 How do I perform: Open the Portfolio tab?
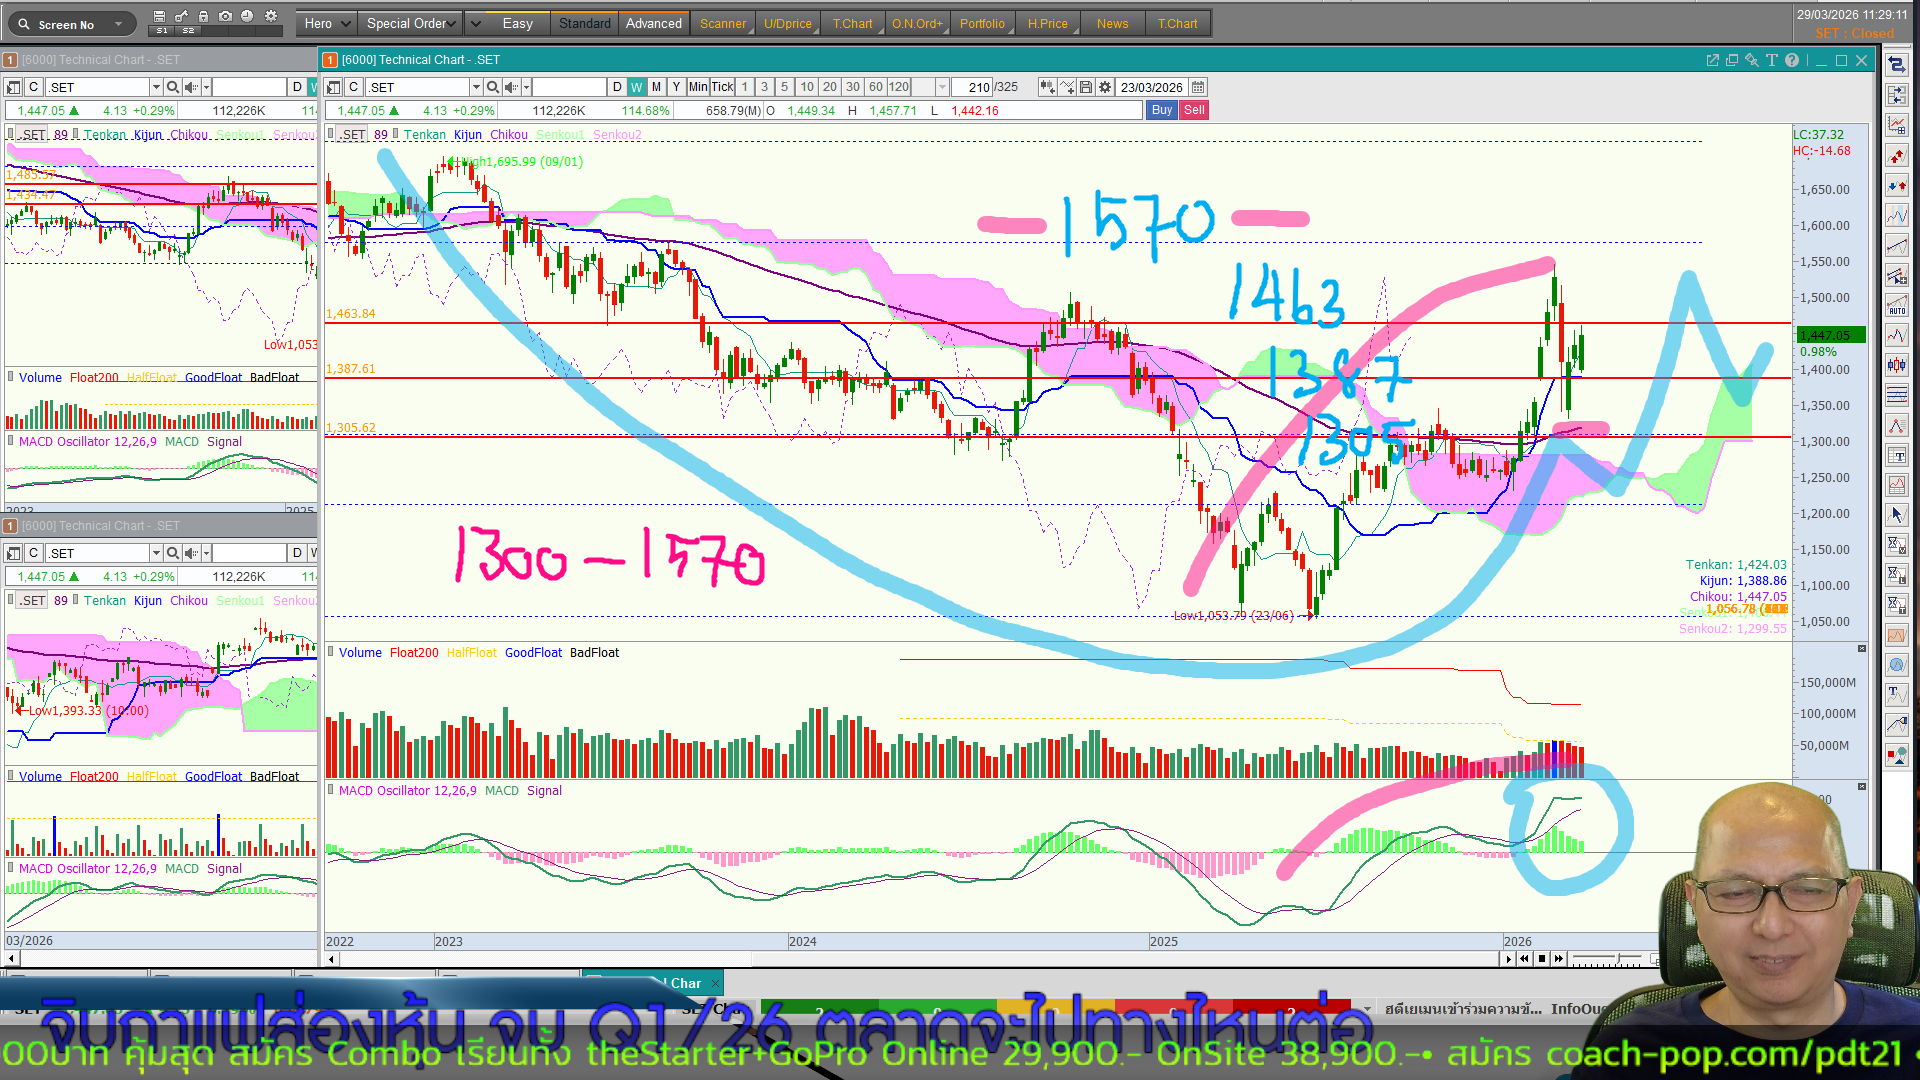pos(981,23)
